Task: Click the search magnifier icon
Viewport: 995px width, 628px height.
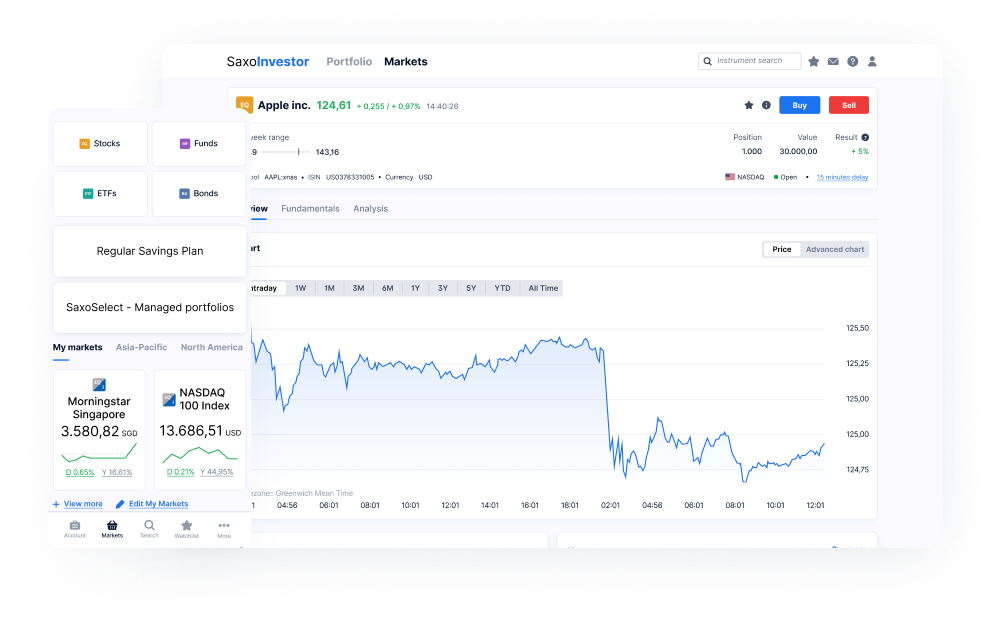Action: [x=708, y=62]
